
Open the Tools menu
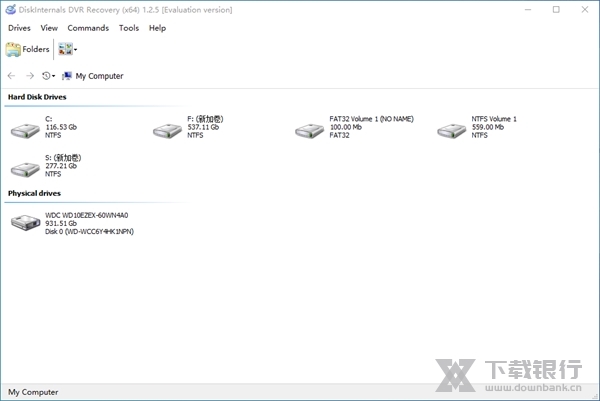click(x=129, y=28)
